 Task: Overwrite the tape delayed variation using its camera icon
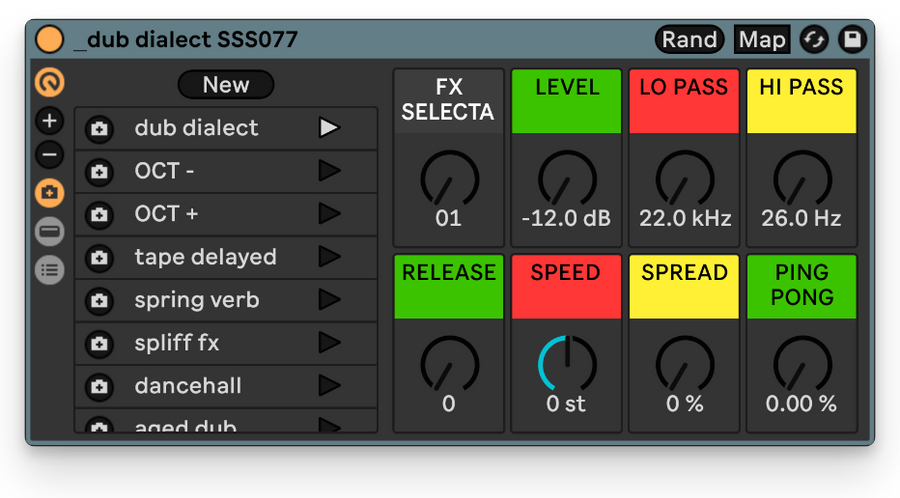(x=99, y=257)
